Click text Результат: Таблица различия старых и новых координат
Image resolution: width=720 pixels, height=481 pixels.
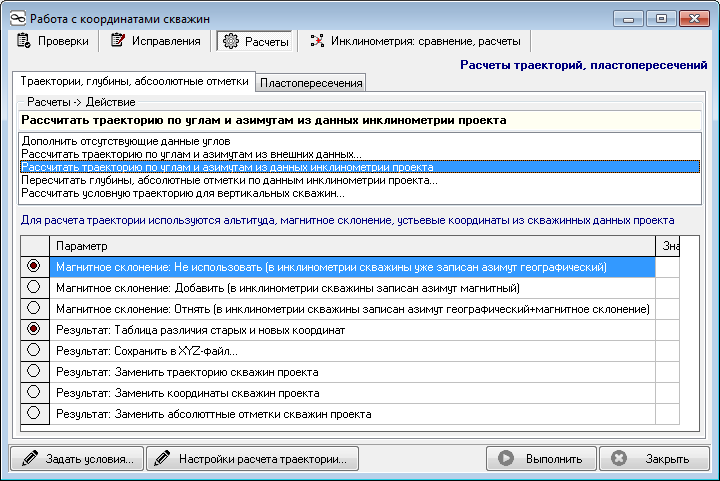click(x=200, y=330)
